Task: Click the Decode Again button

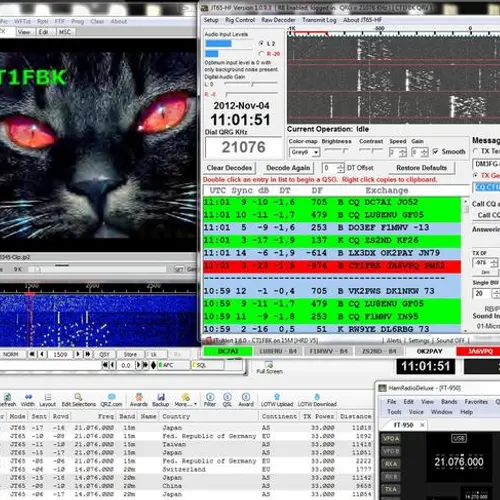Action: click(x=288, y=168)
